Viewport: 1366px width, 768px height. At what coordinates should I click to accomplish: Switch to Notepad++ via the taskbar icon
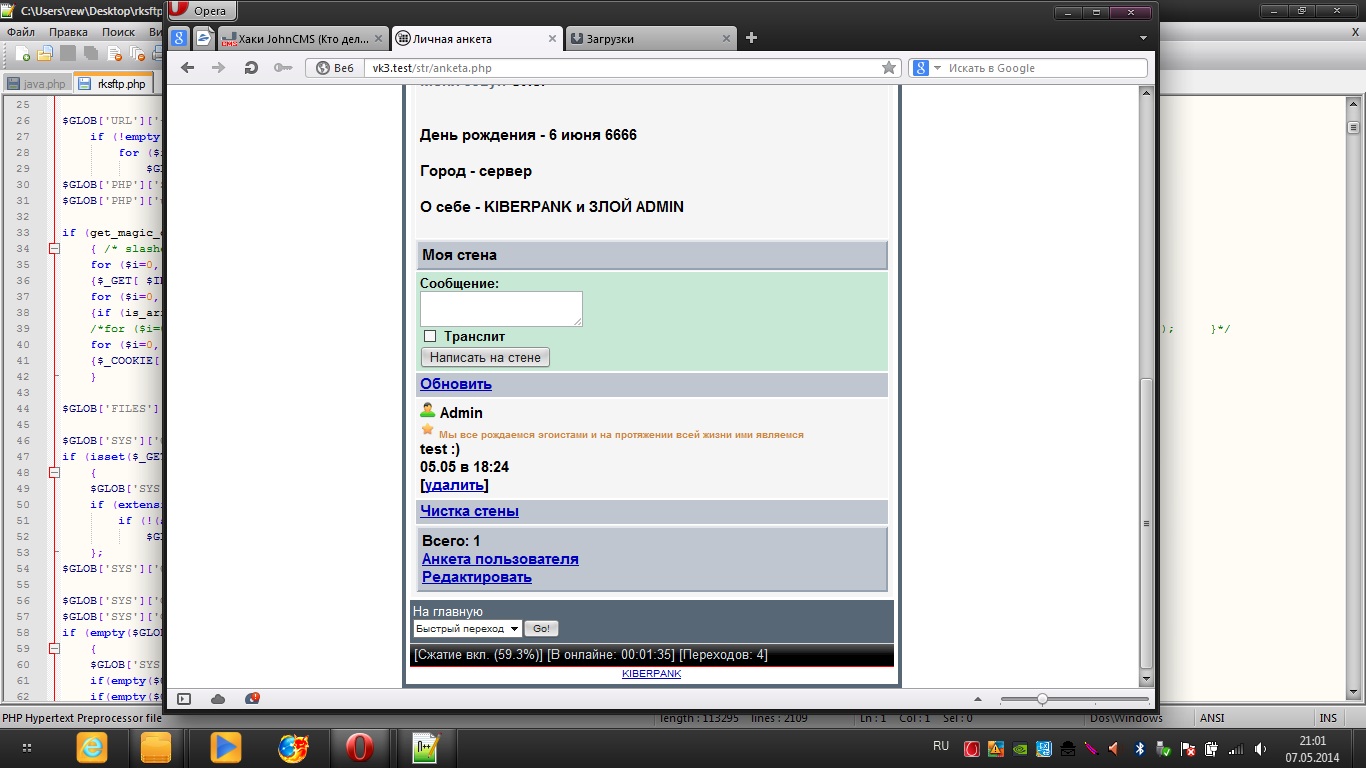[427, 747]
